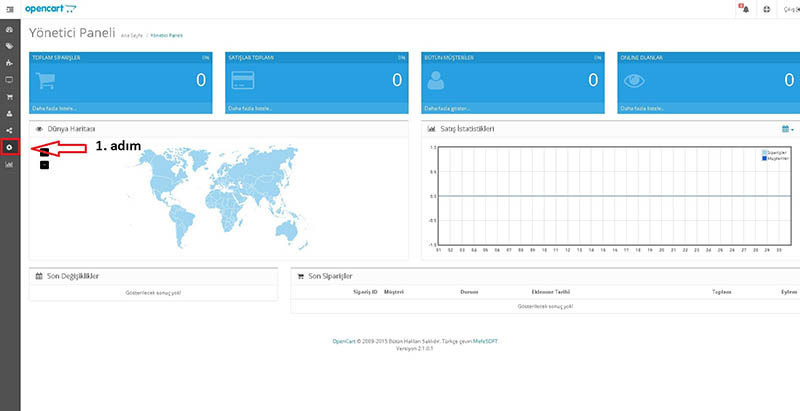800x411 pixels.
Task: Open the Dashboard icon in sidebar
Action: 9,30
